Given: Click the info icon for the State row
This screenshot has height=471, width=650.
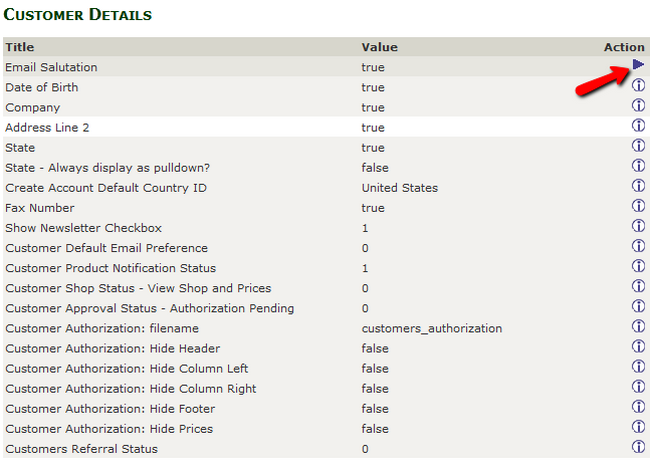Looking at the screenshot, I should [x=638, y=146].
